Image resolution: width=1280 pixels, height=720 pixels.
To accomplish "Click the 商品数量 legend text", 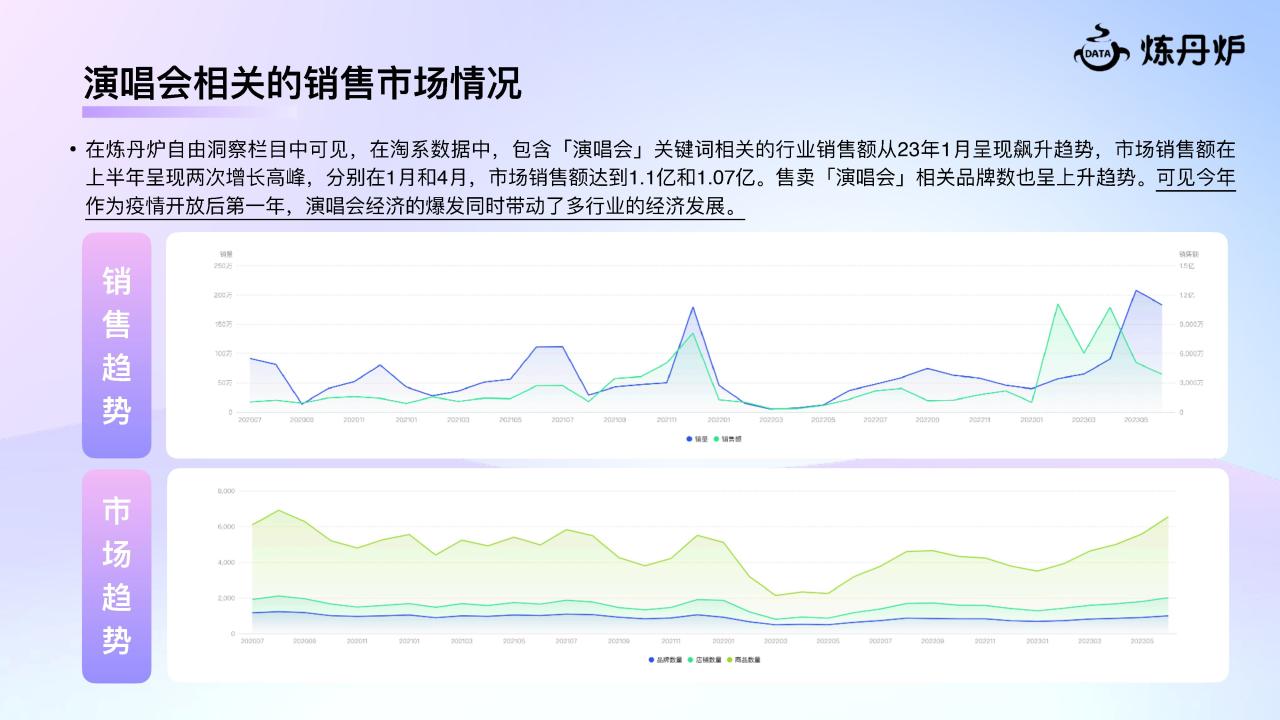I will pyautogui.click(x=747, y=660).
